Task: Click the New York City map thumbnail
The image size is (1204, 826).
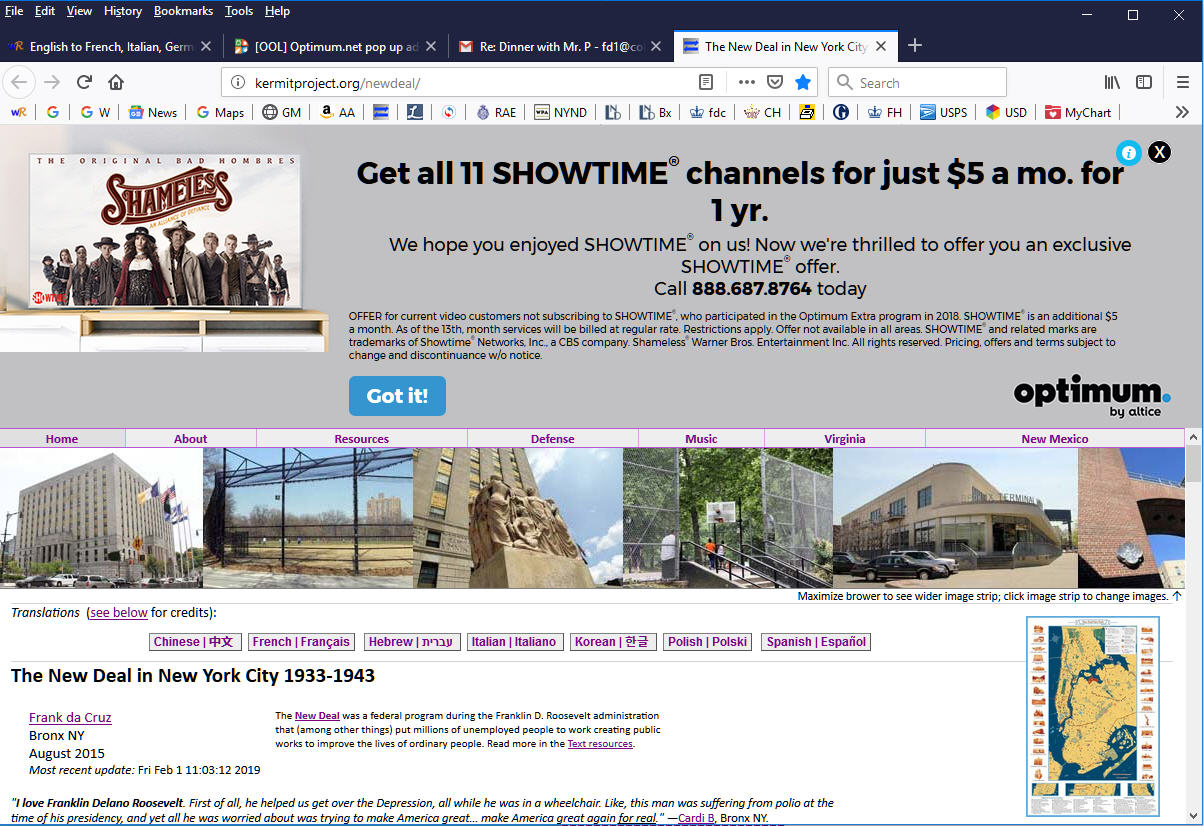Action: [x=1092, y=716]
